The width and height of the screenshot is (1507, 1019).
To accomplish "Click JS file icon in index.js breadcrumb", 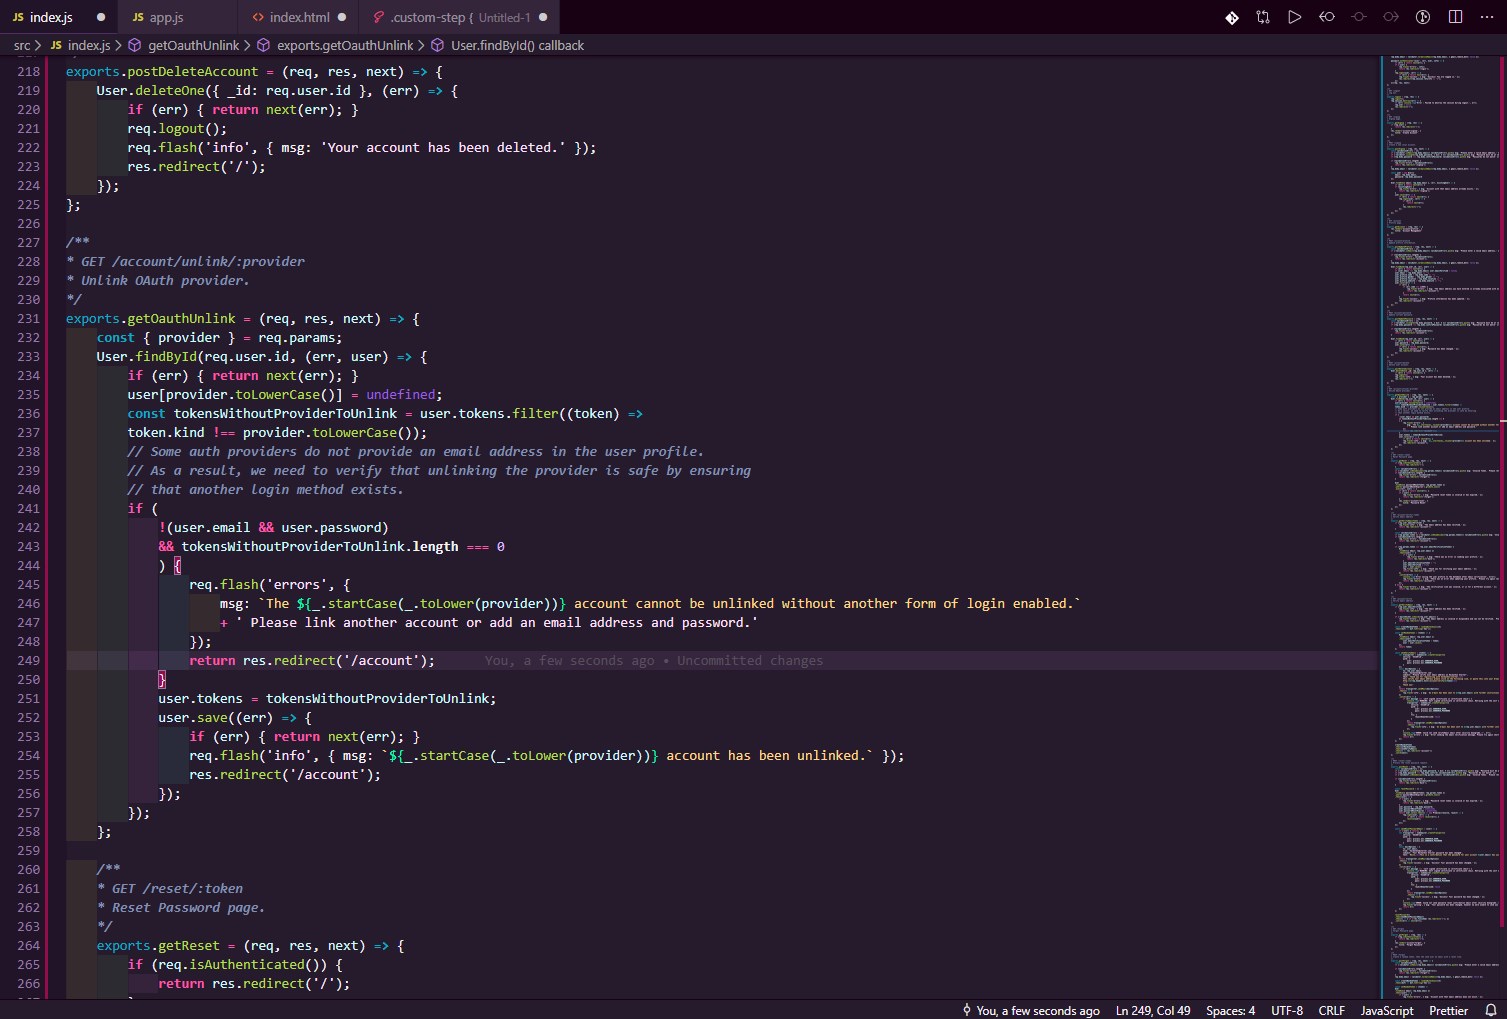I will [x=56, y=45].
